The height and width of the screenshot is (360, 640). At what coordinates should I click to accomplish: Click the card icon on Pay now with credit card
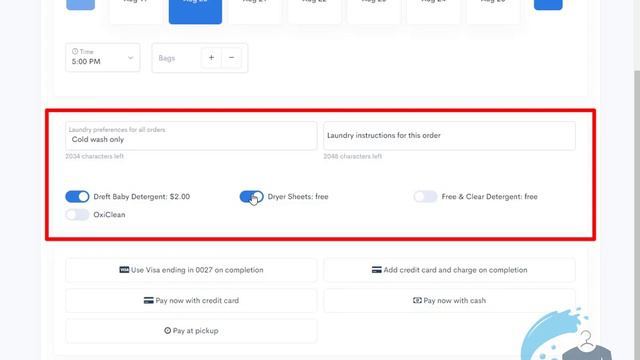tap(149, 300)
